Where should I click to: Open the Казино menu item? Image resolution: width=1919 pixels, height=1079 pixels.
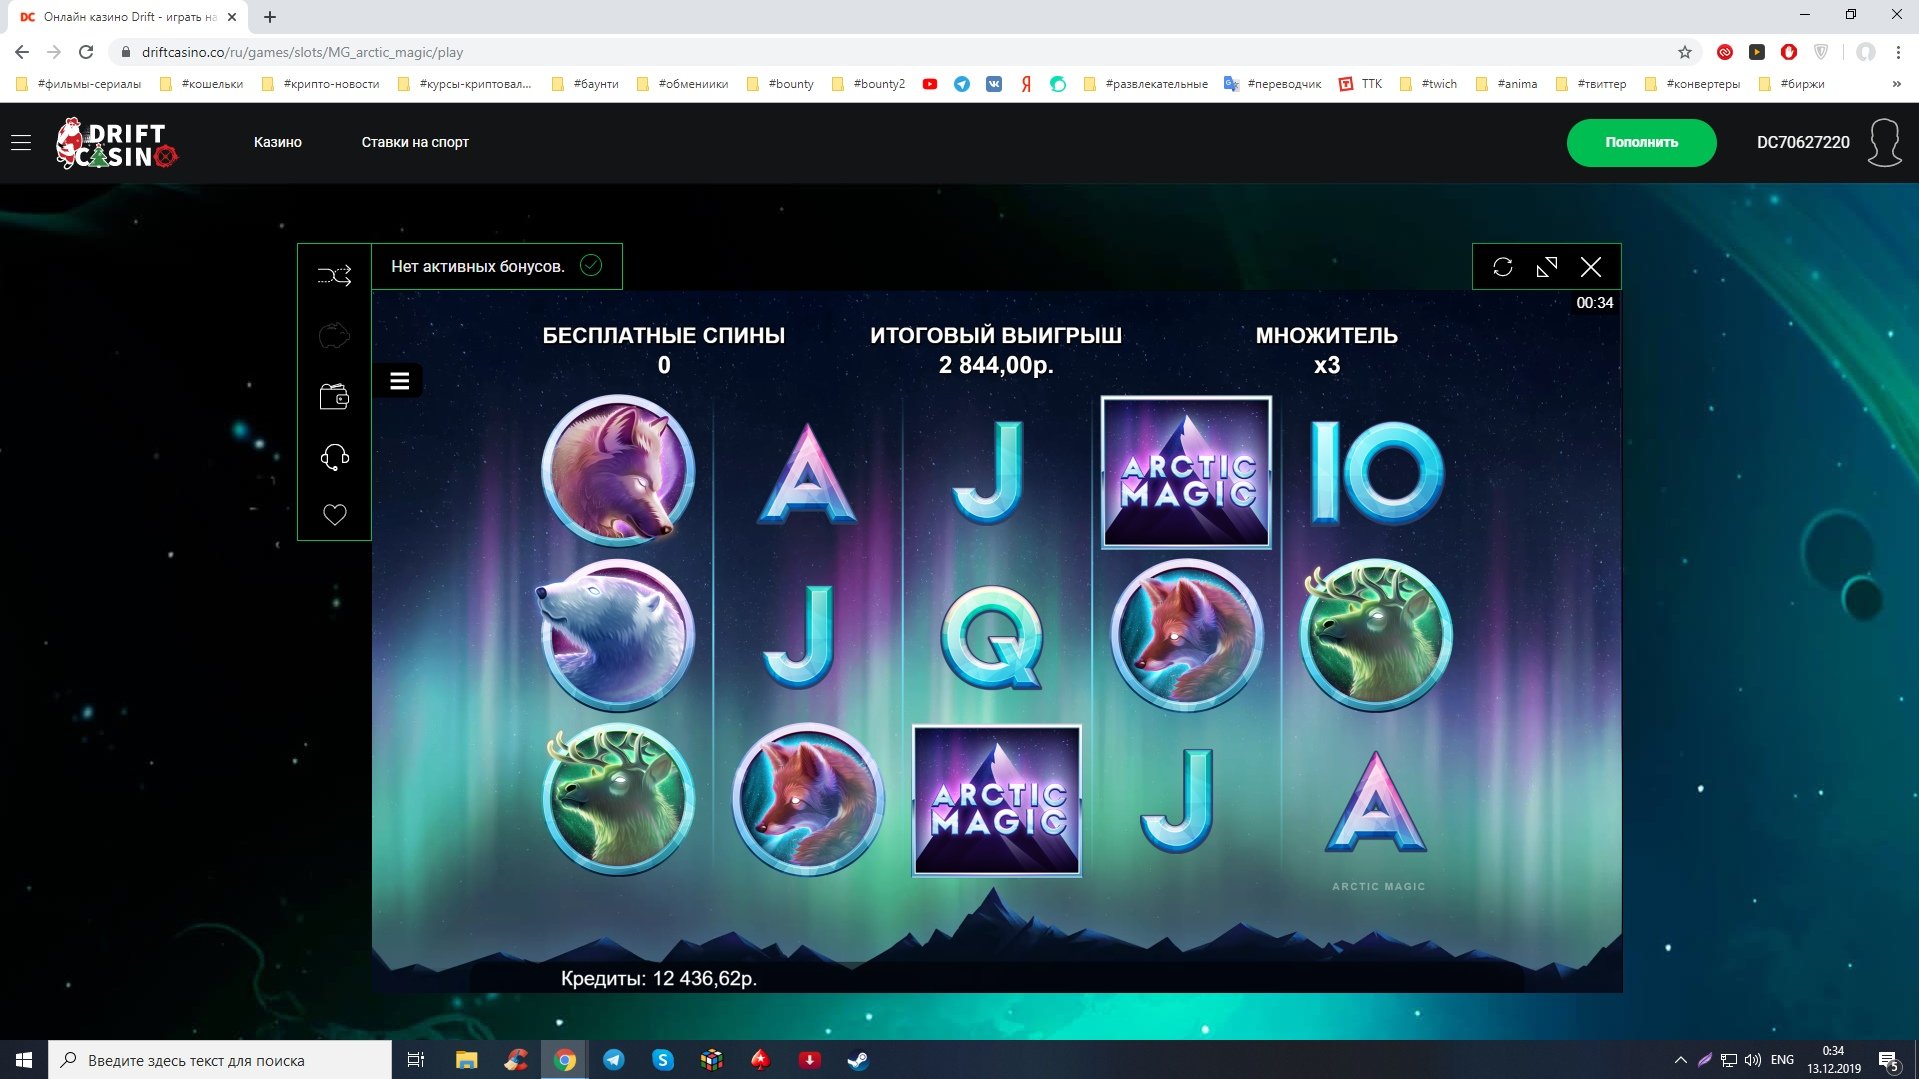[278, 142]
